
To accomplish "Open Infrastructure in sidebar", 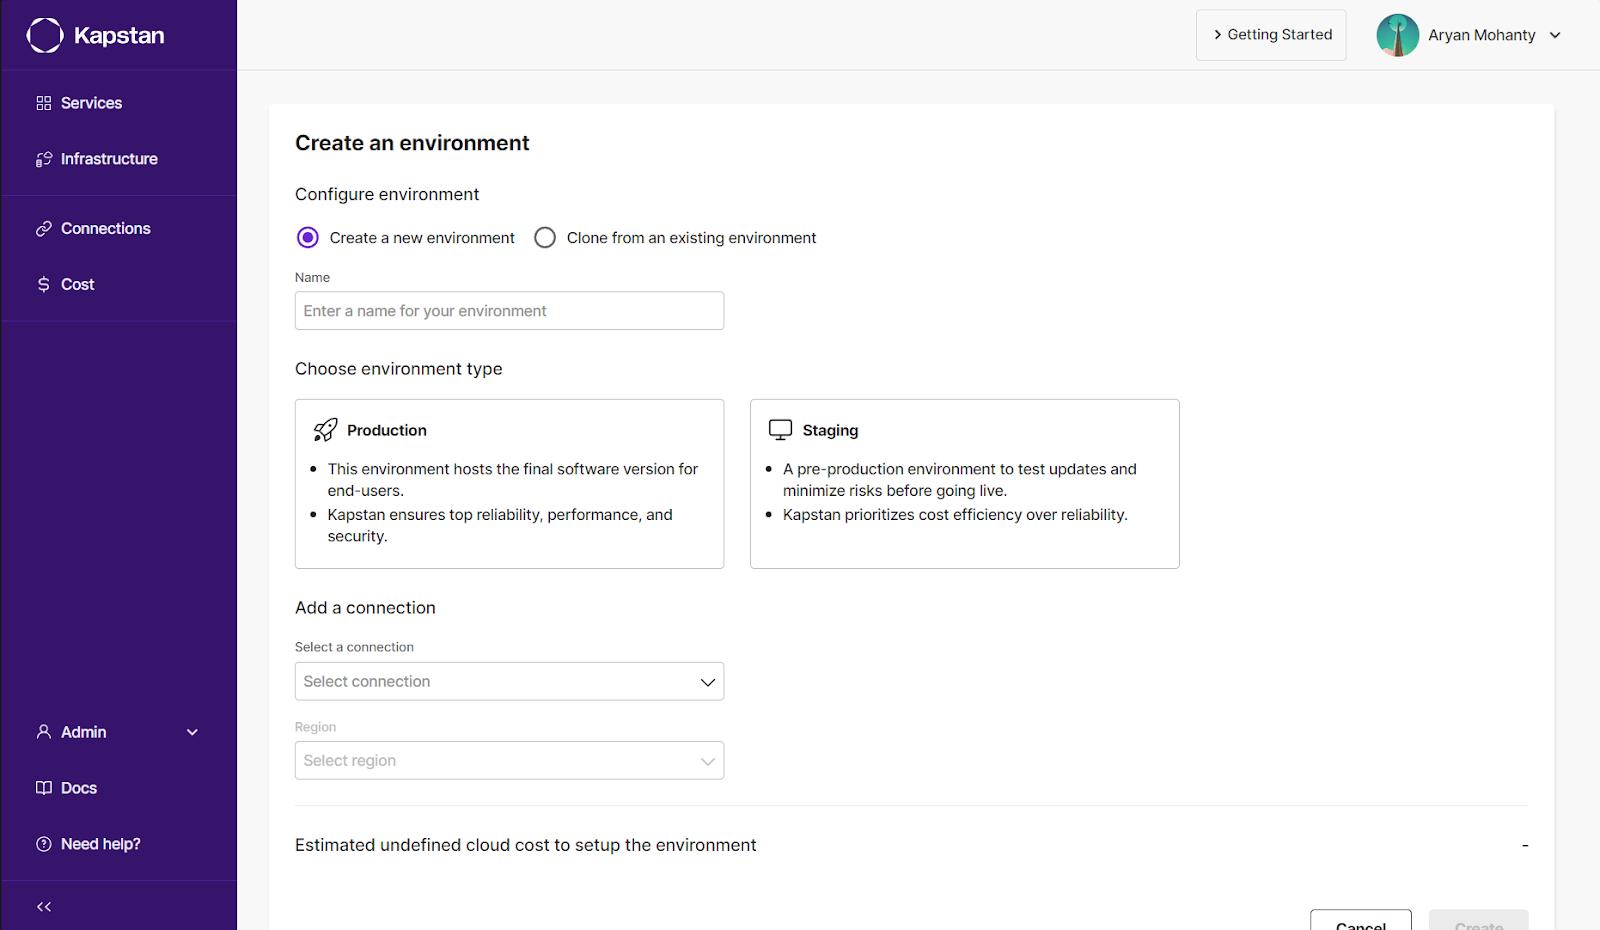I will [x=109, y=159].
